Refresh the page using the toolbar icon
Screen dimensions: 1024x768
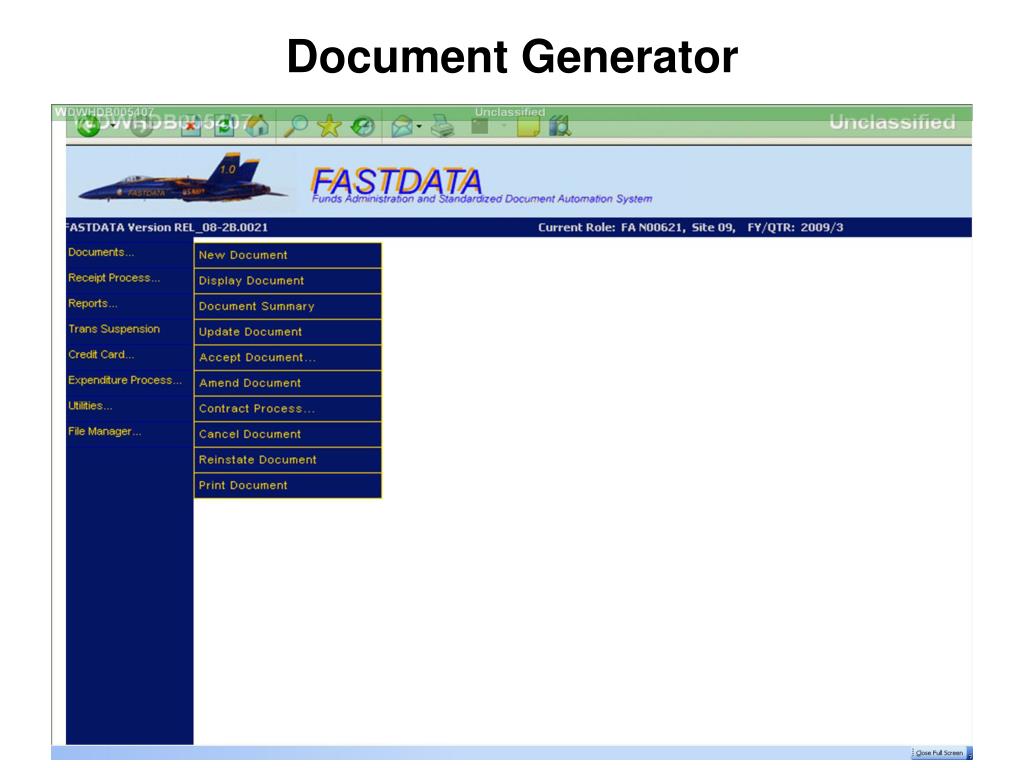[223, 125]
